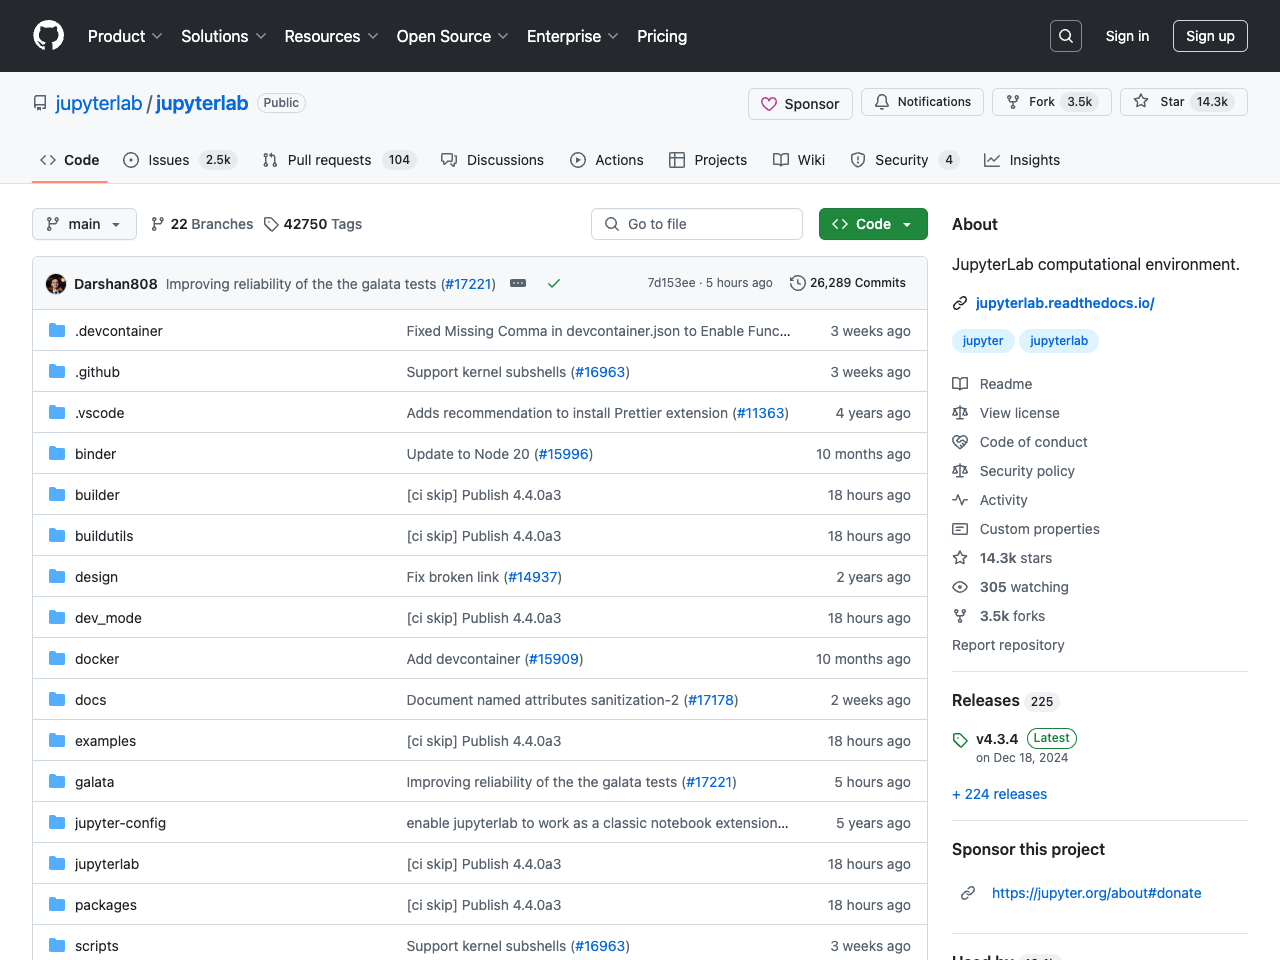The image size is (1280, 960).
Task: Star the jupyterlab repository
Action: click(1183, 102)
